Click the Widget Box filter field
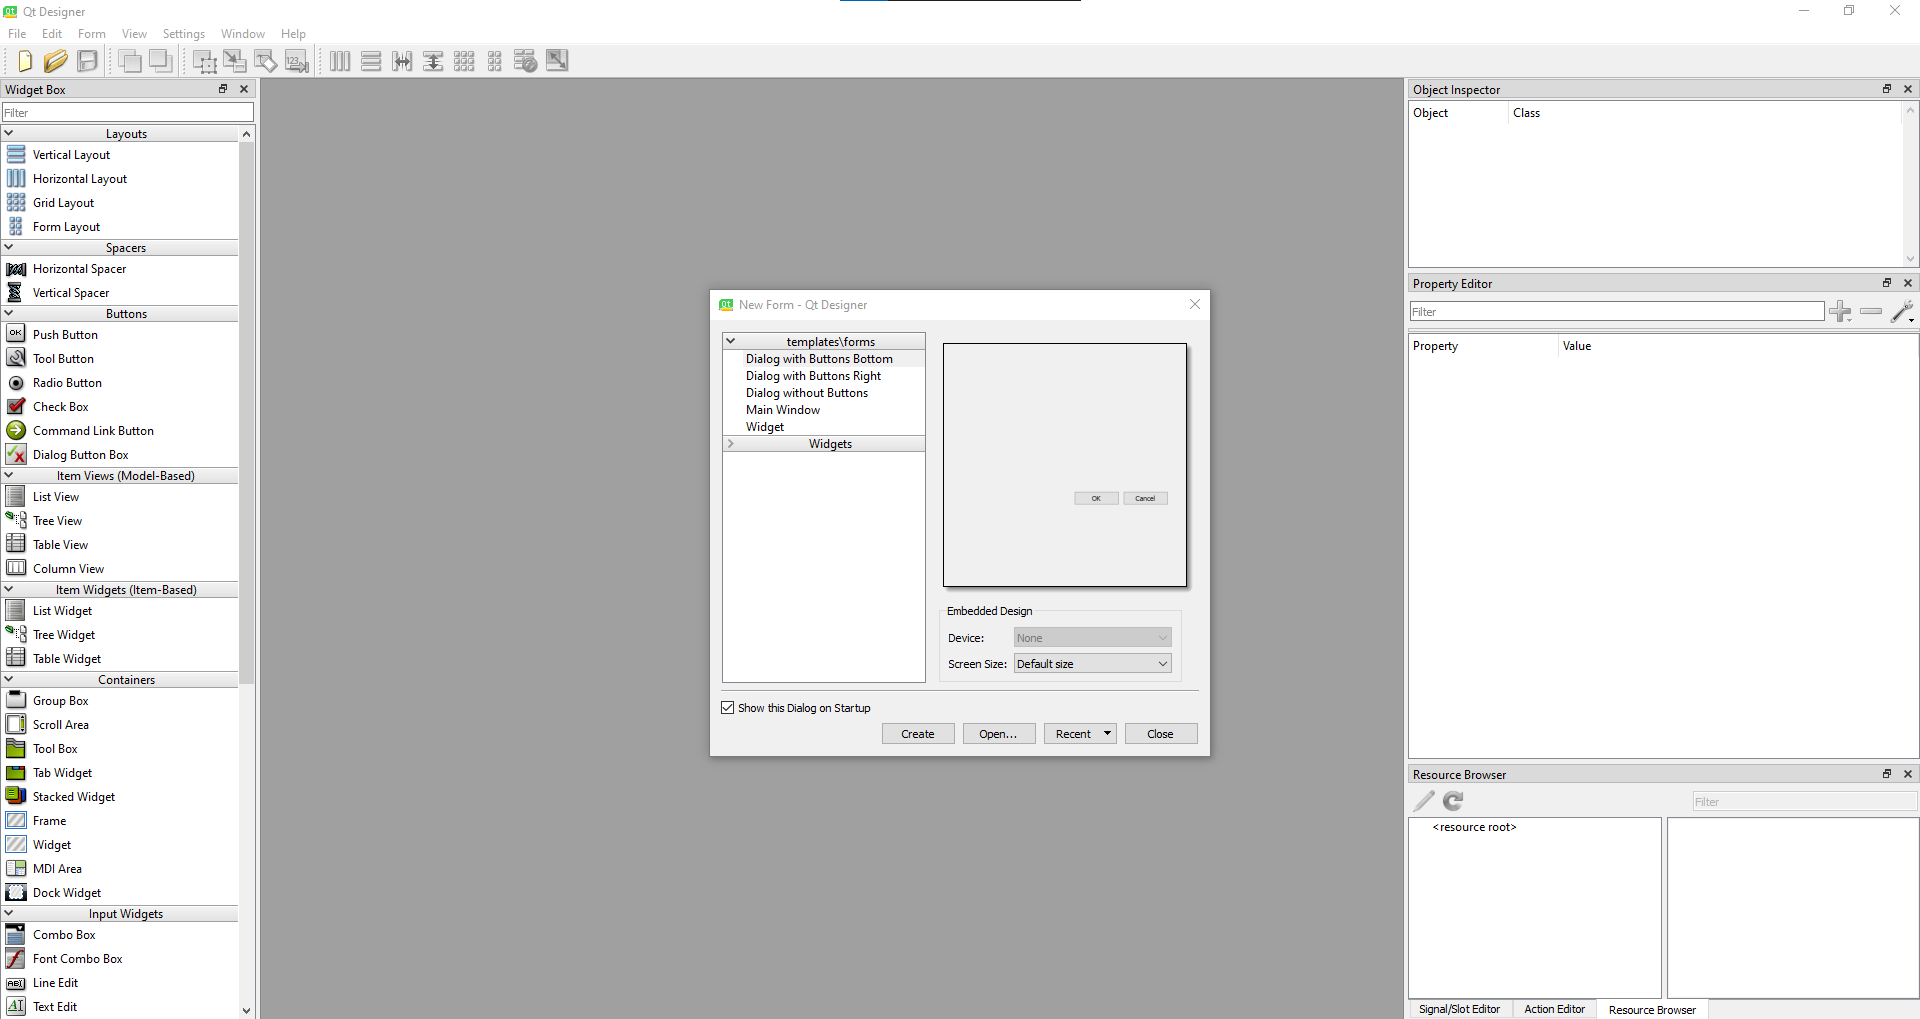1920x1019 pixels. [x=128, y=113]
